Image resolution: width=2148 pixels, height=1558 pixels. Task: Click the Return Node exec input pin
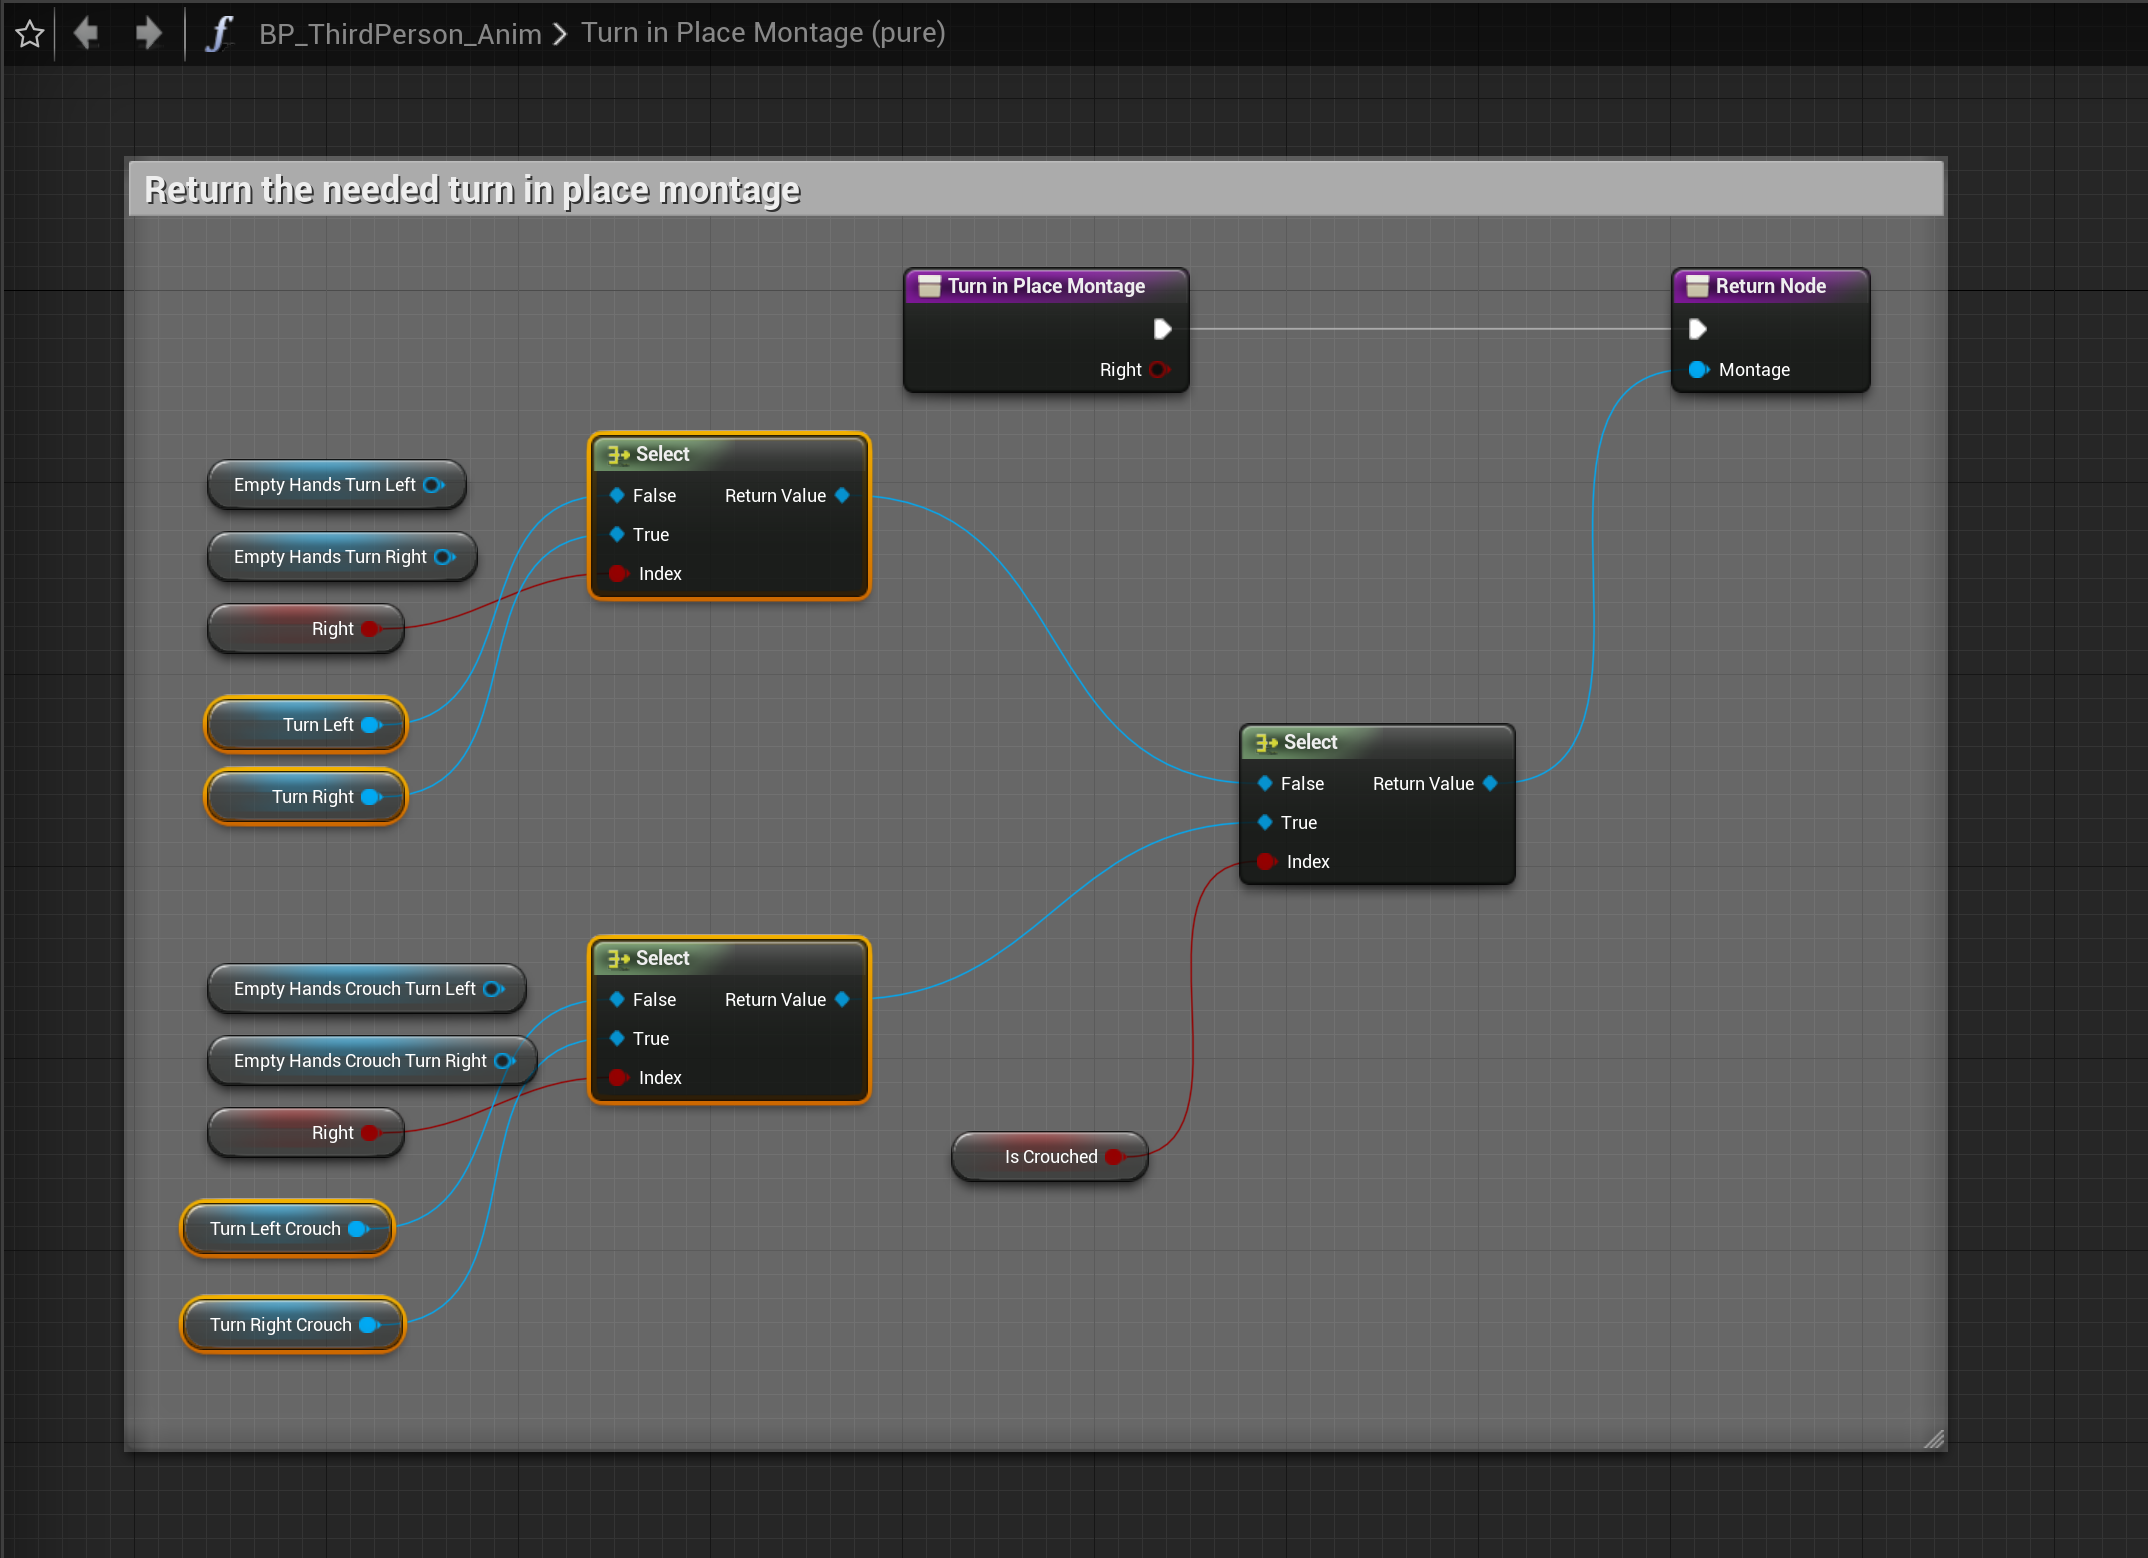1697,329
